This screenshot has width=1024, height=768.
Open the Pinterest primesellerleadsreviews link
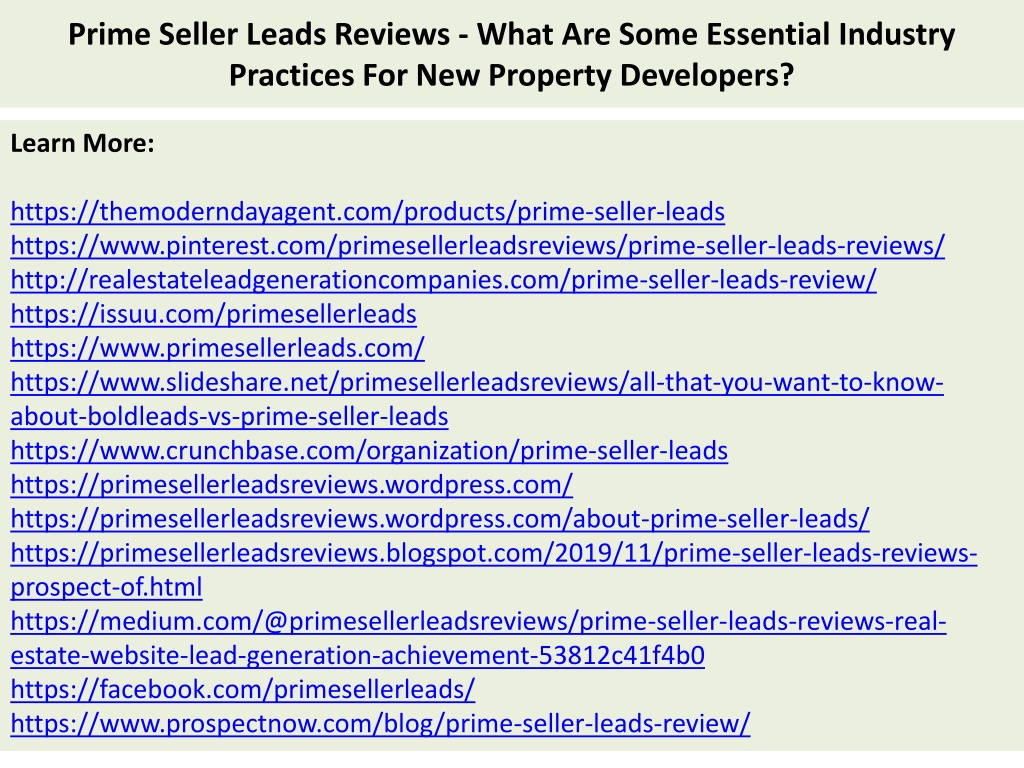pyautogui.click(x=477, y=246)
